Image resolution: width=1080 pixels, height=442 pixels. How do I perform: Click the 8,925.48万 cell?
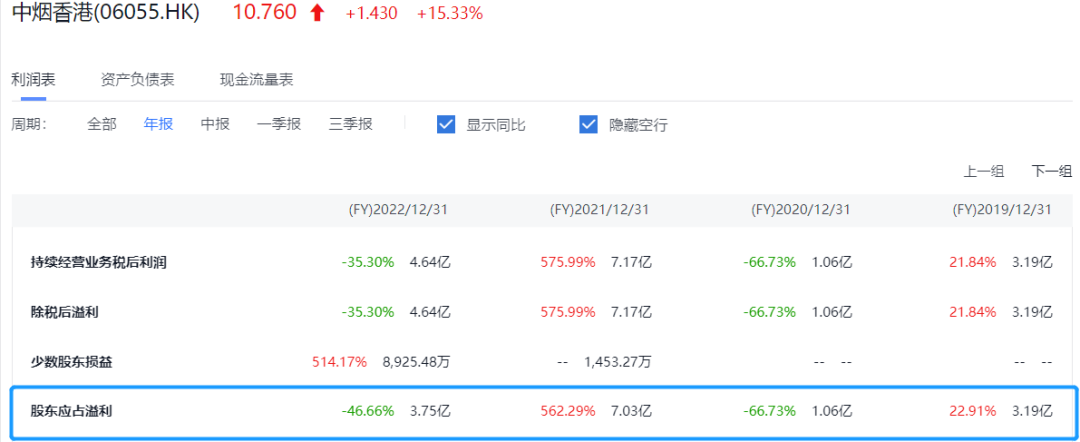[416, 362]
